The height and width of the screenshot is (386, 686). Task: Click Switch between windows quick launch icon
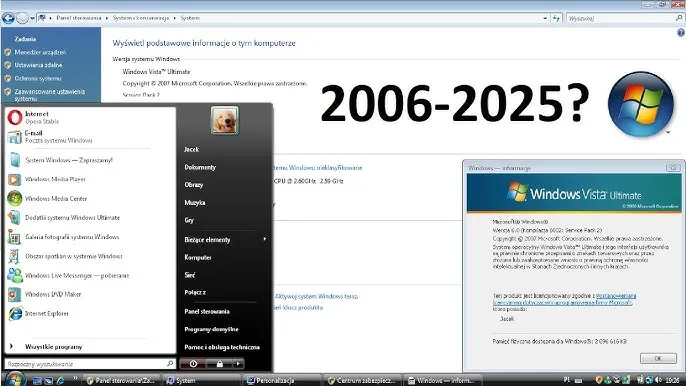click(x=49, y=381)
